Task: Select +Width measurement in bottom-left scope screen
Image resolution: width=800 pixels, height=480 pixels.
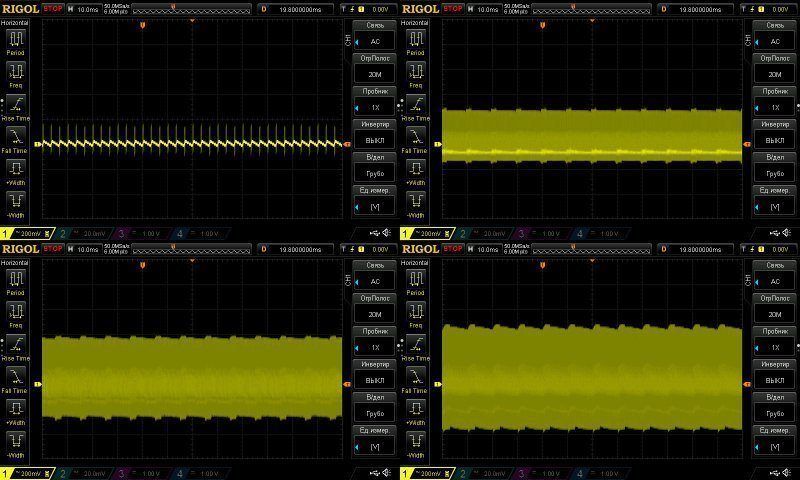Action: pos(16,413)
